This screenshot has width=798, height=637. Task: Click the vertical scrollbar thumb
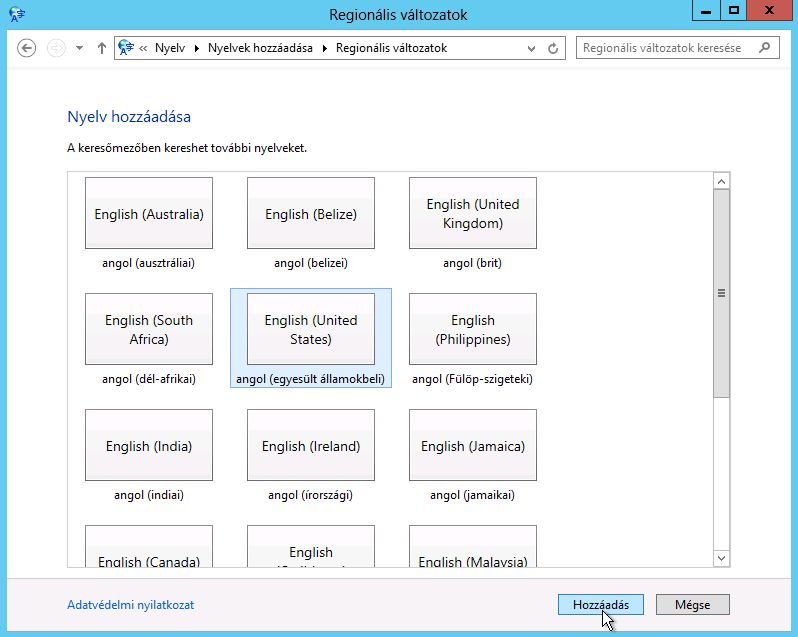pyautogui.click(x=721, y=293)
